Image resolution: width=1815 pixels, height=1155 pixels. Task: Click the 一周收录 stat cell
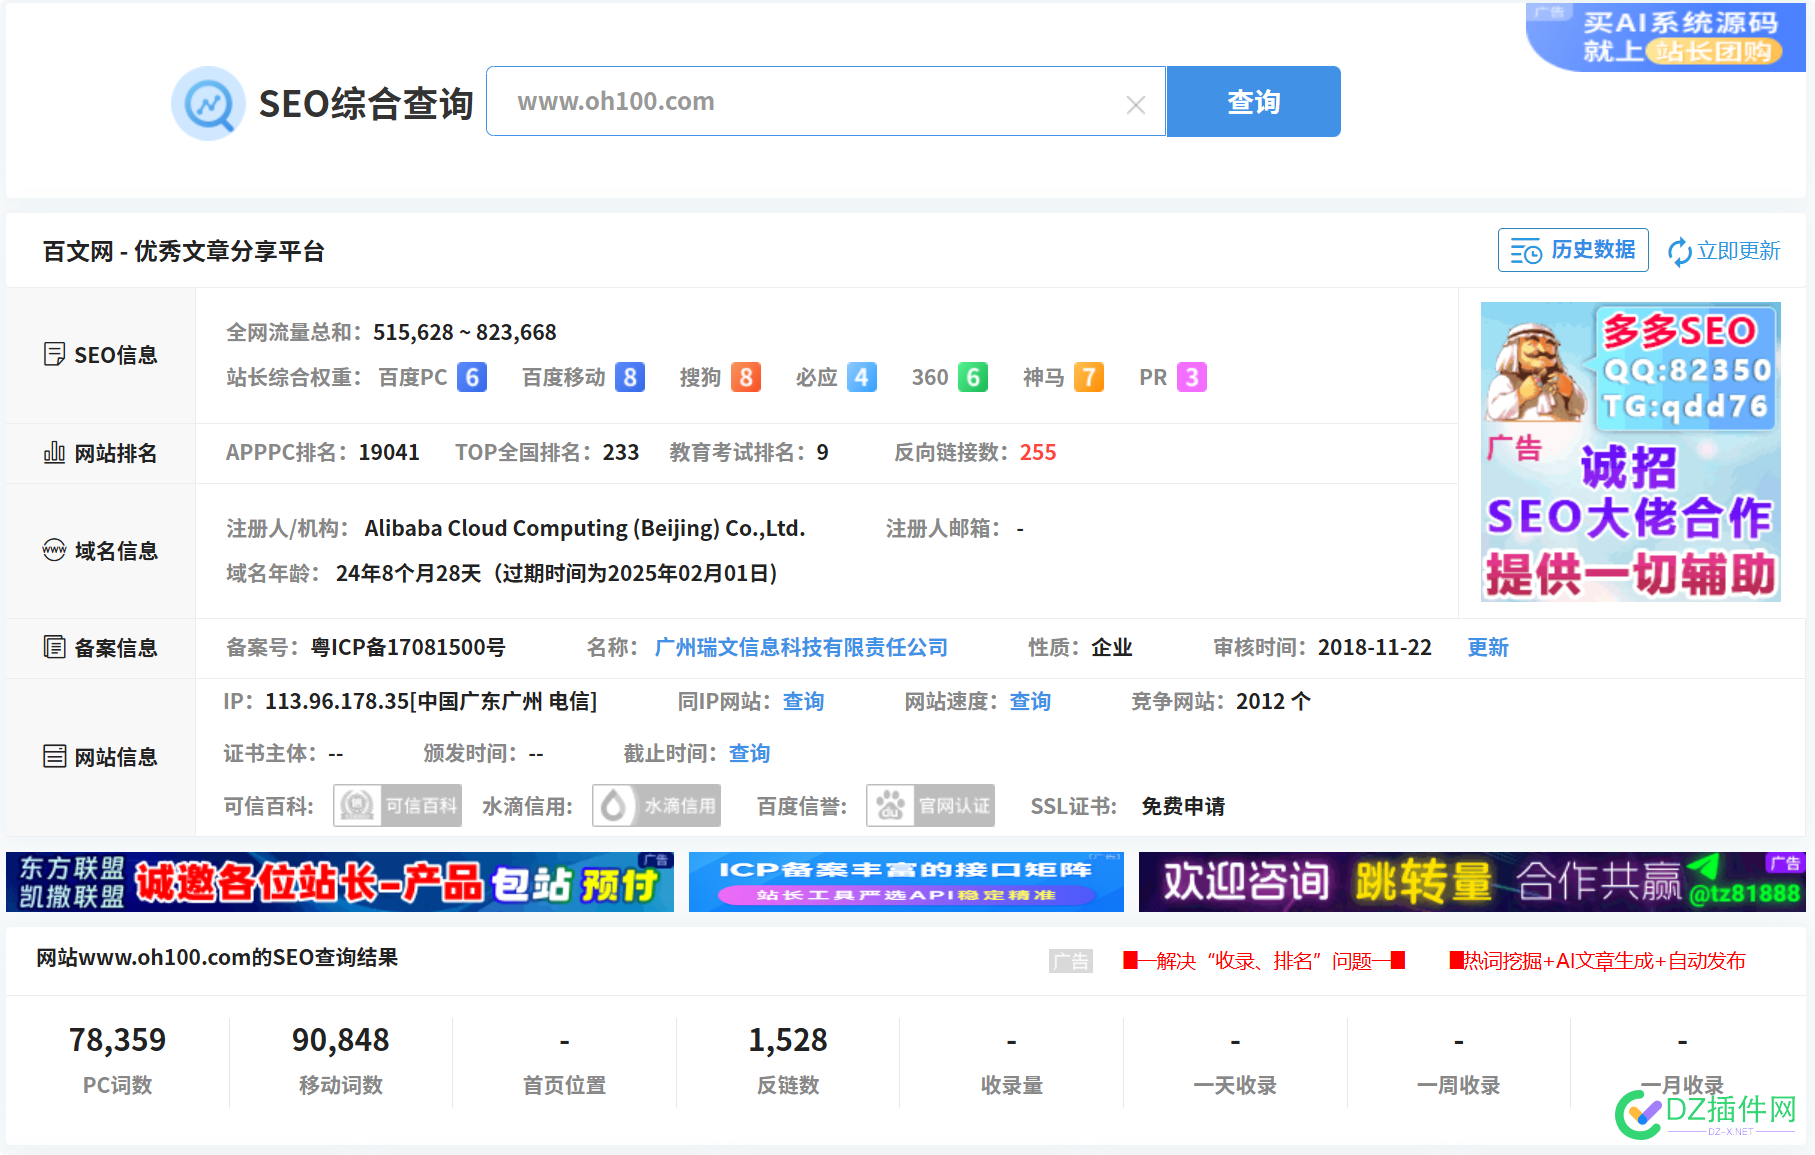(x=1458, y=1062)
